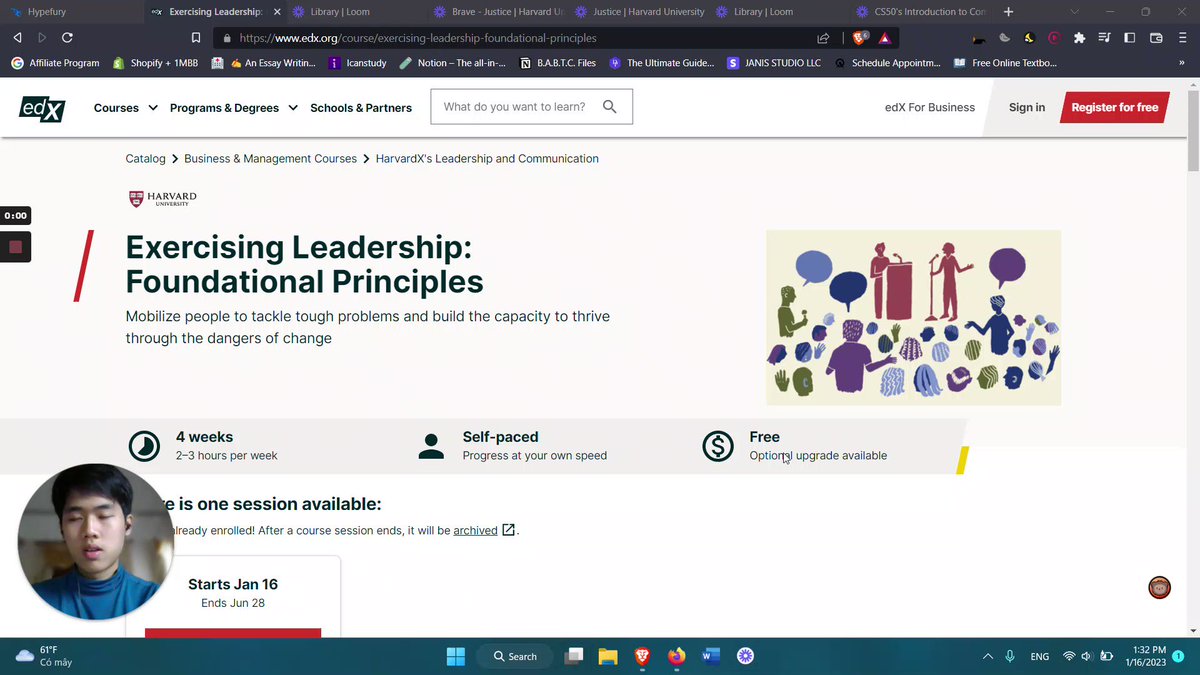Reload the page
Viewport: 1200px width, 675px height.
coord(67,38)
